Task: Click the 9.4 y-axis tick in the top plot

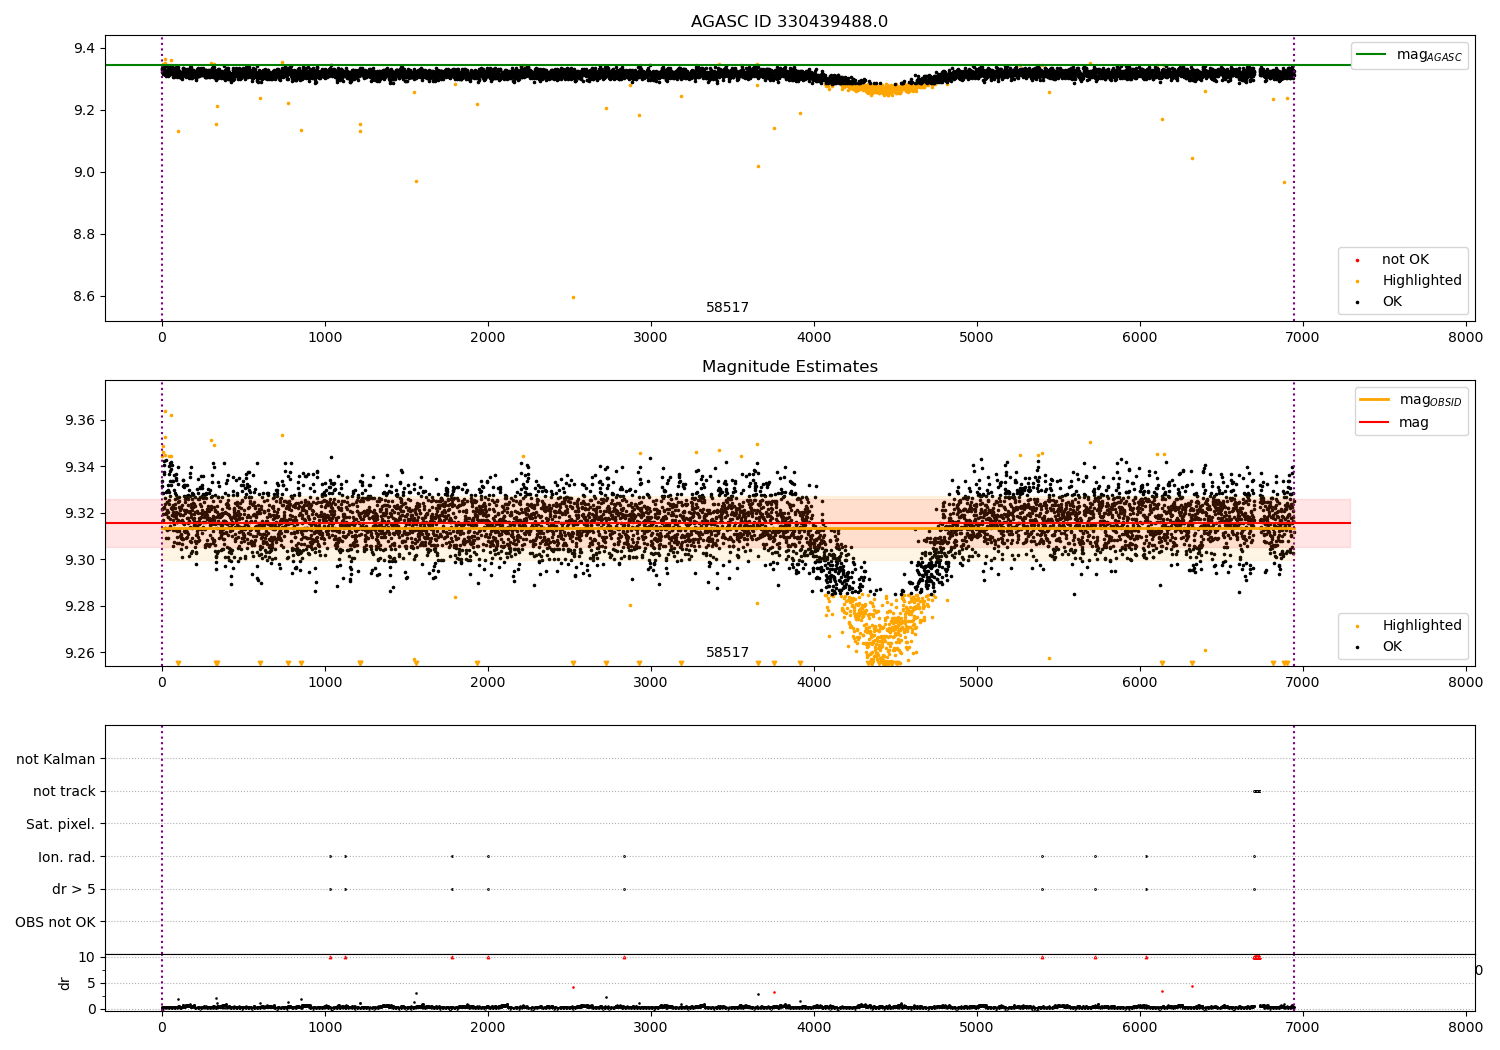Action: coord(85,49)
